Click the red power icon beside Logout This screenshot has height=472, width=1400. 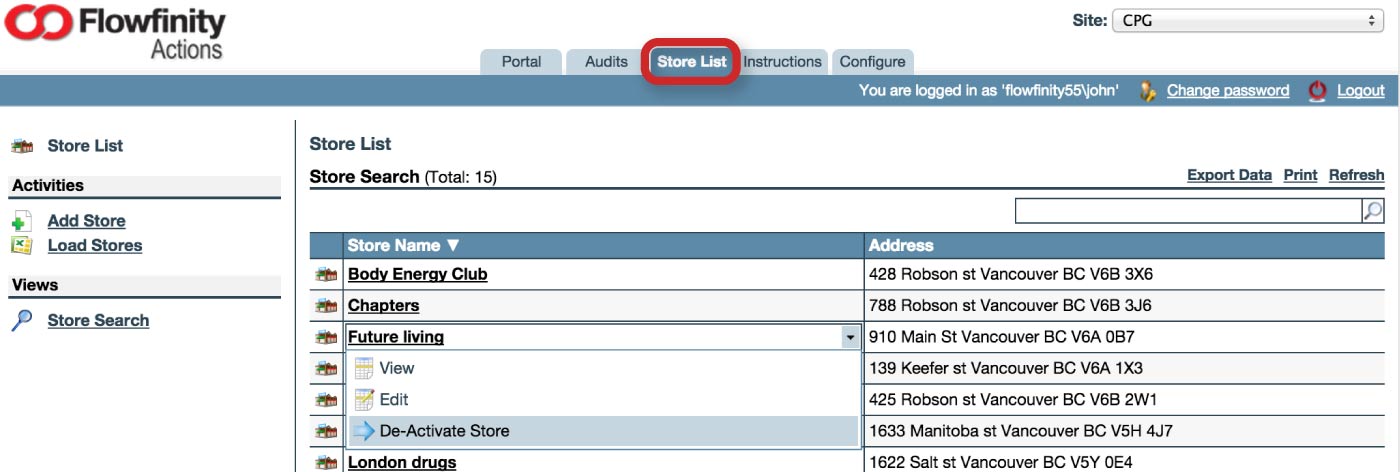click(1318, 91)
